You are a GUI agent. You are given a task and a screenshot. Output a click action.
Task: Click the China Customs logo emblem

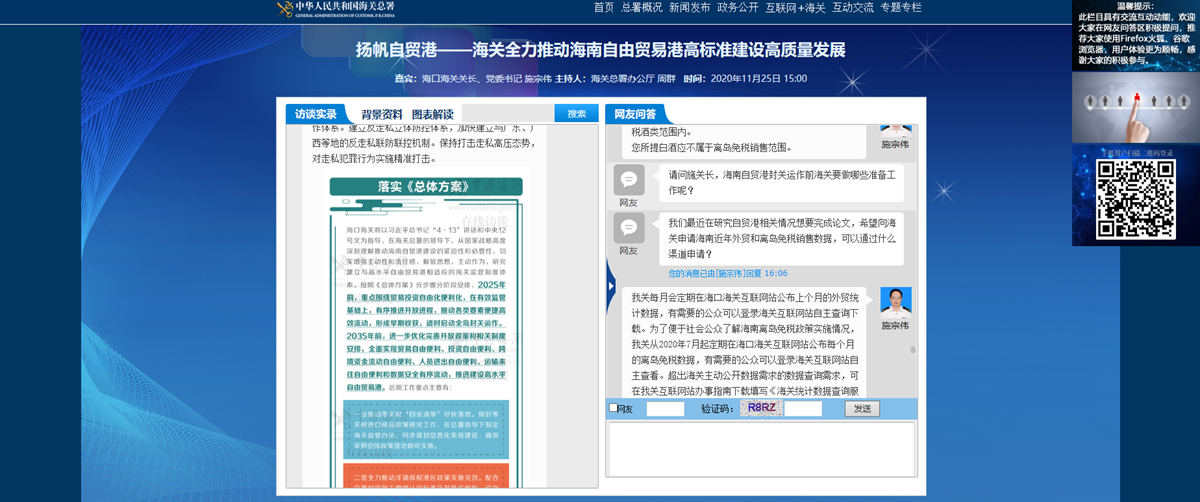click(x=285, y=9)
